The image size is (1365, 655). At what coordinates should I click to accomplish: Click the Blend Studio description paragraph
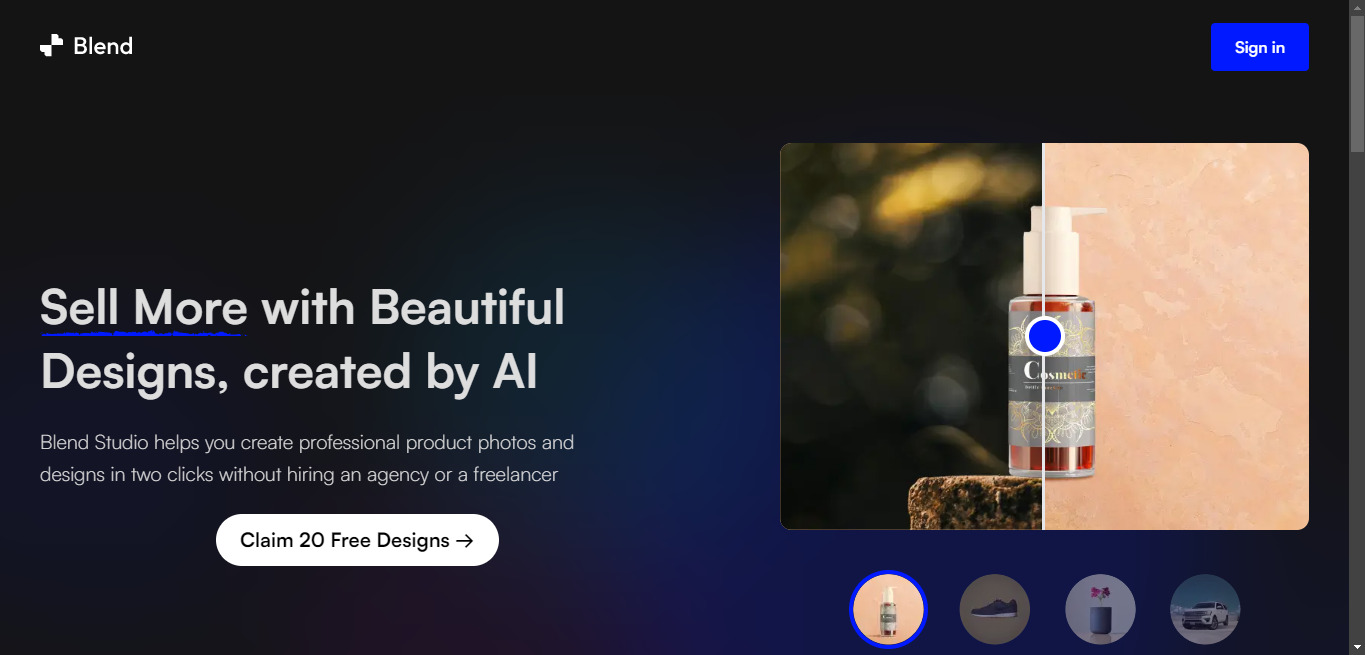[307, 458]
